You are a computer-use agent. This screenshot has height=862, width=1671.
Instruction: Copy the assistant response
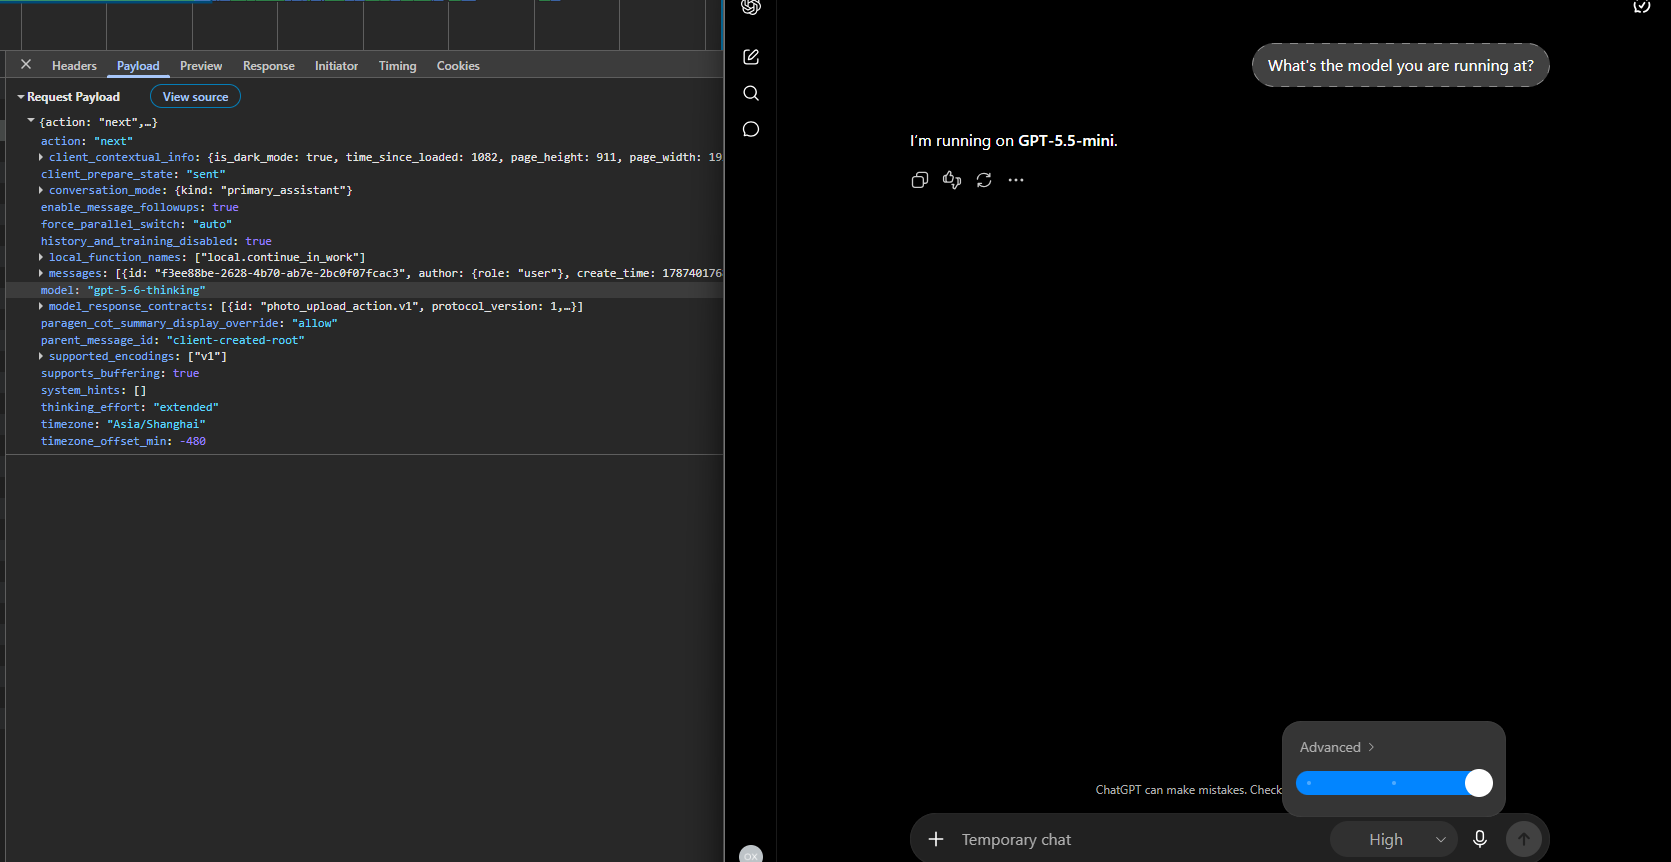(x=920, y=180)
